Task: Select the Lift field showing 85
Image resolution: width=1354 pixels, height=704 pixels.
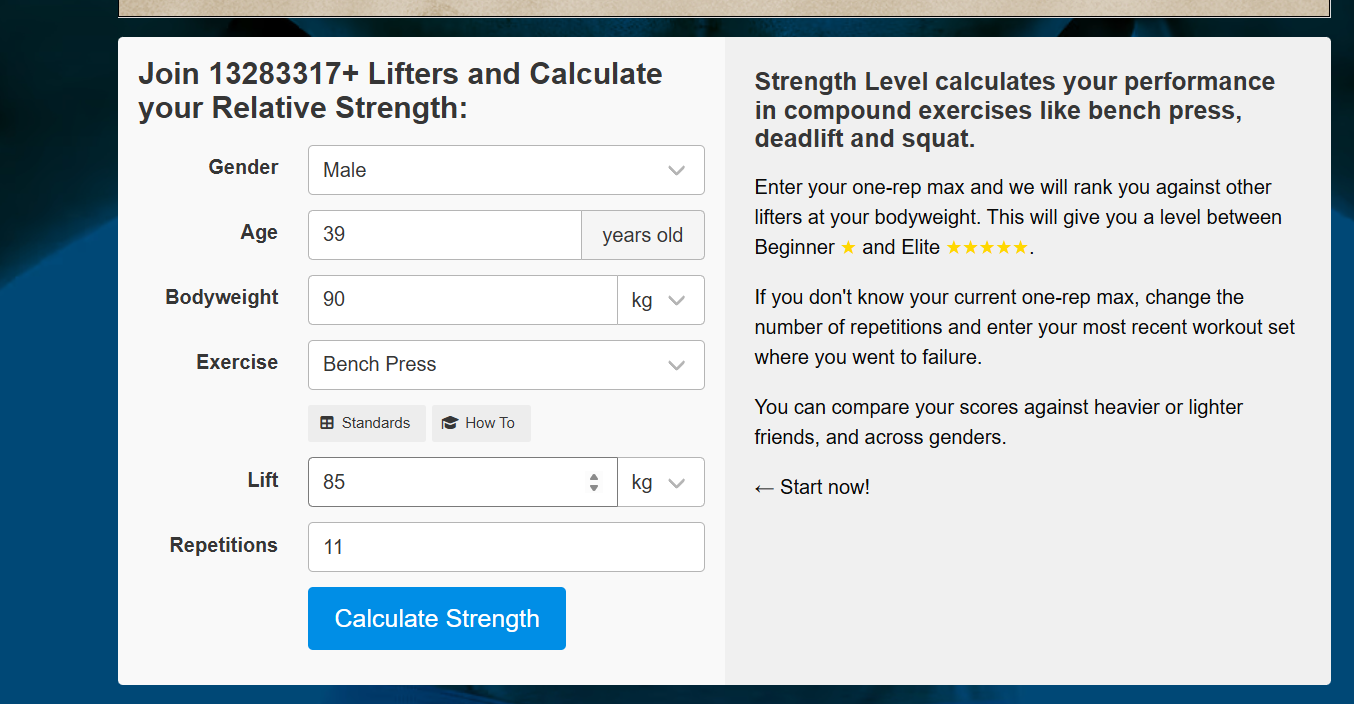Action: (x=450, y=482)
